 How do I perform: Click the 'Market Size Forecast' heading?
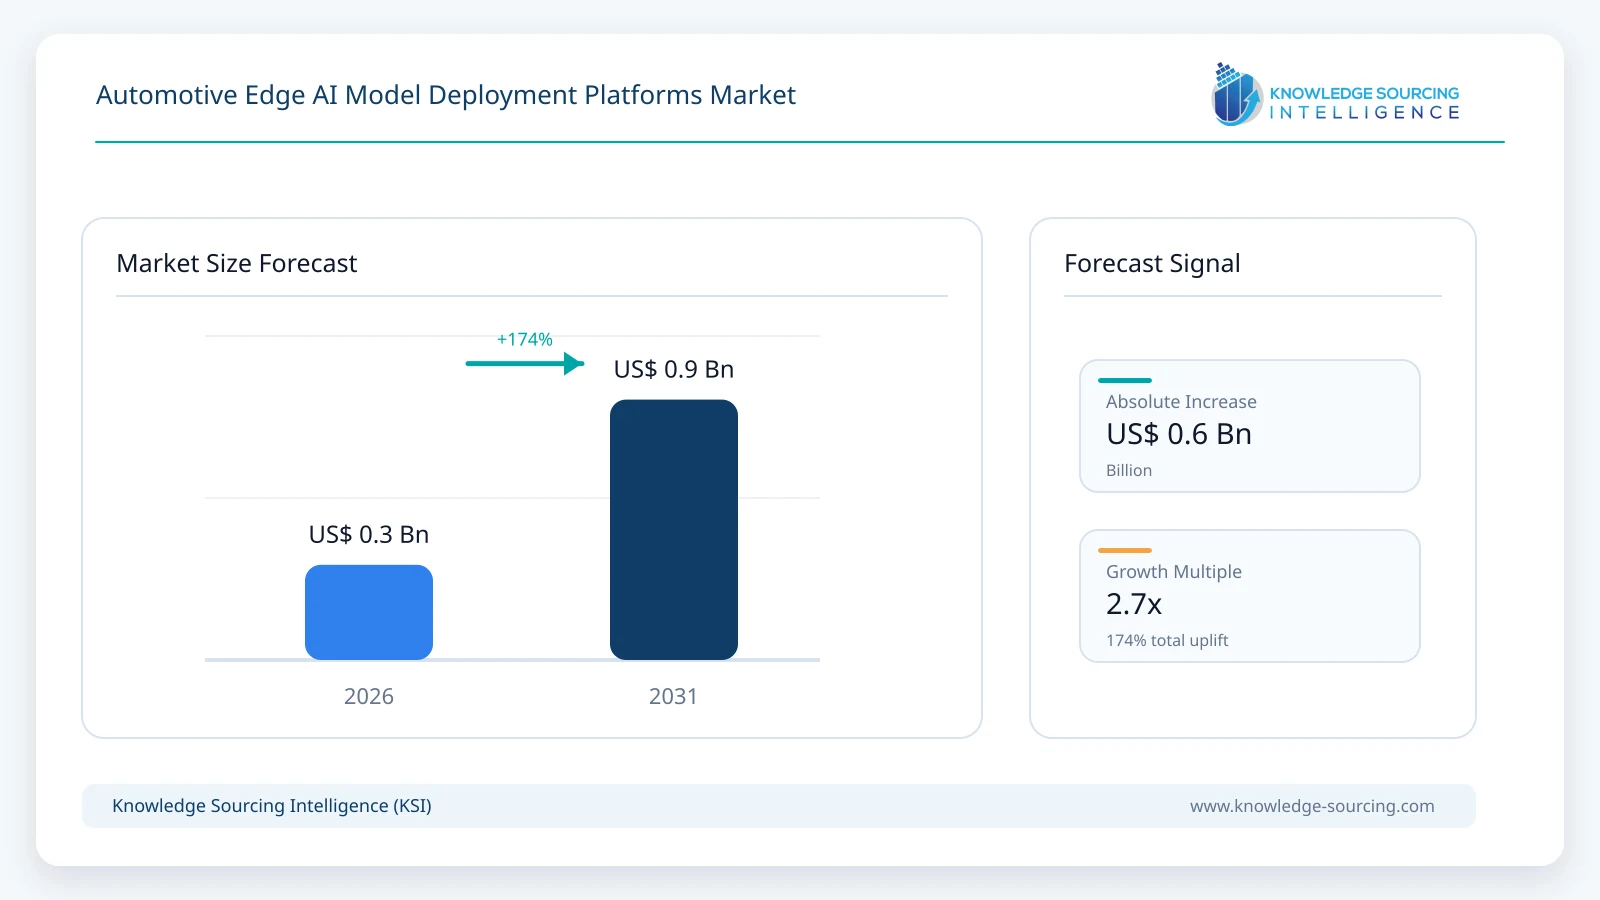[237, 263]
